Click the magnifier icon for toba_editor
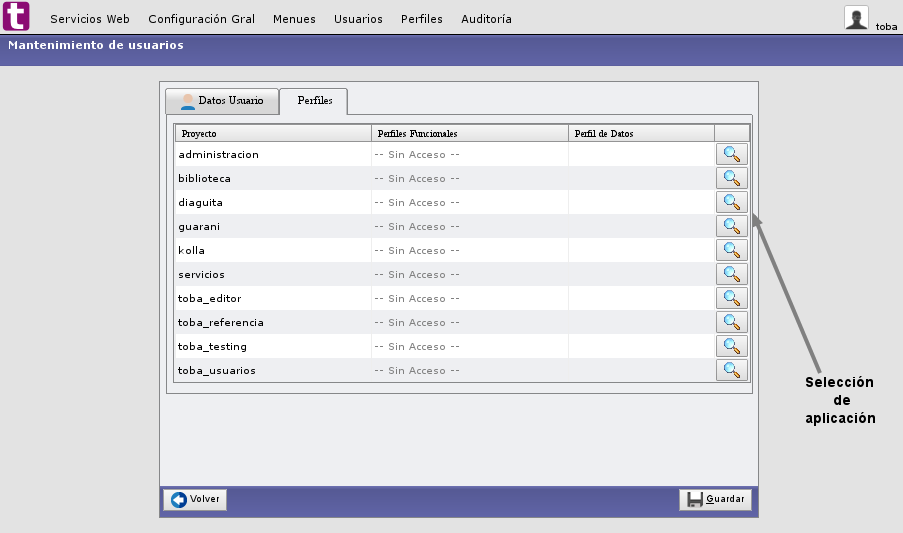The width and height of the screenshot is (903, 533). pos(732,298)
